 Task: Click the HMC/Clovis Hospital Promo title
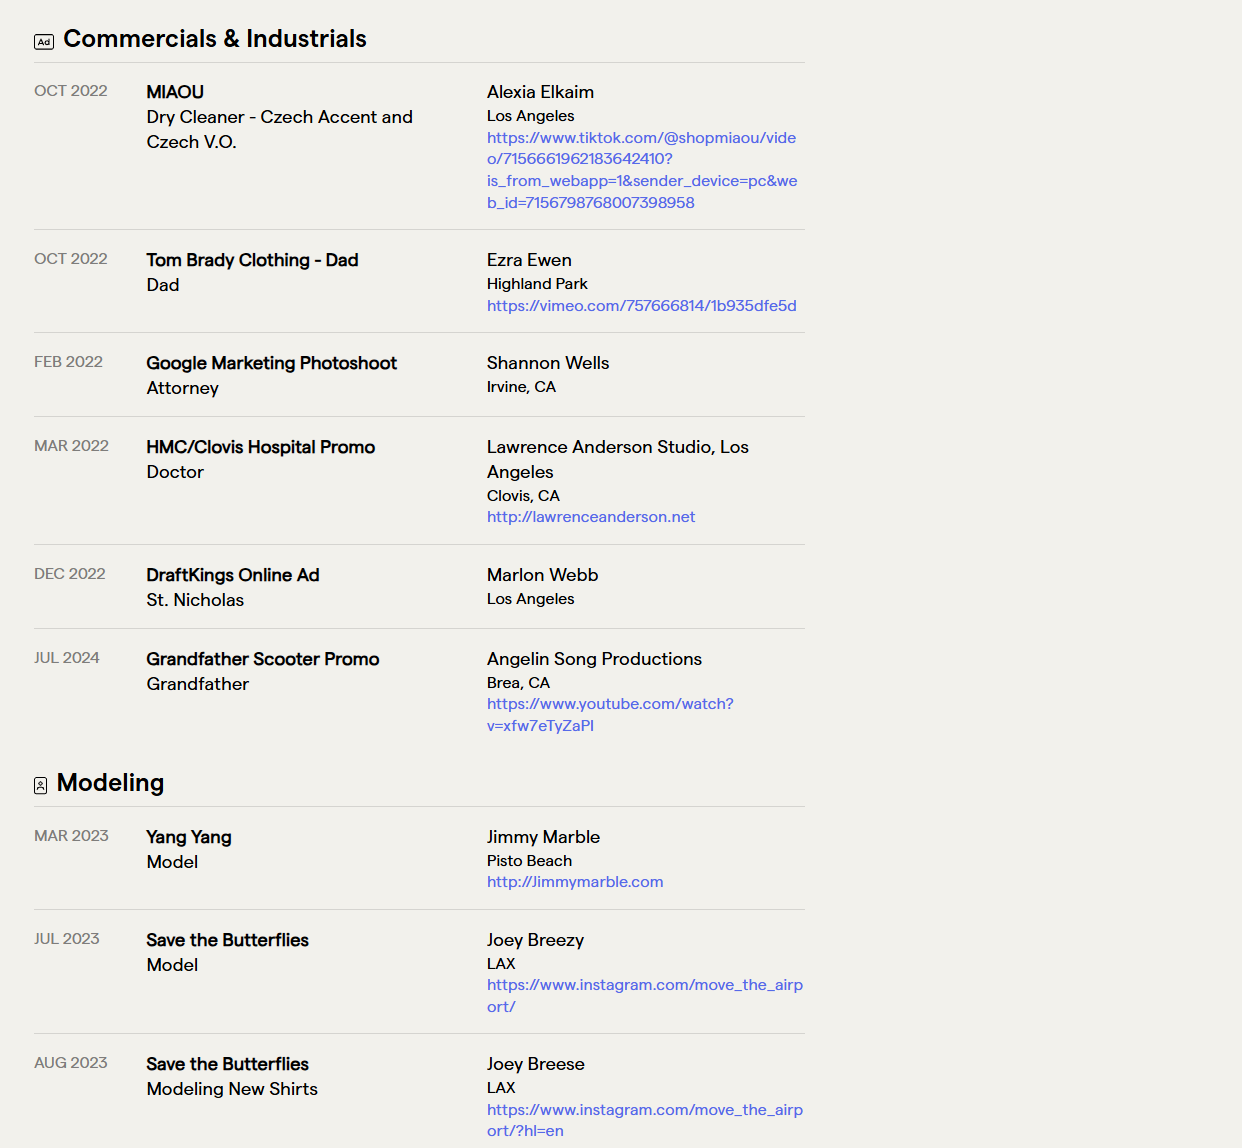click(x=261, y=447)
